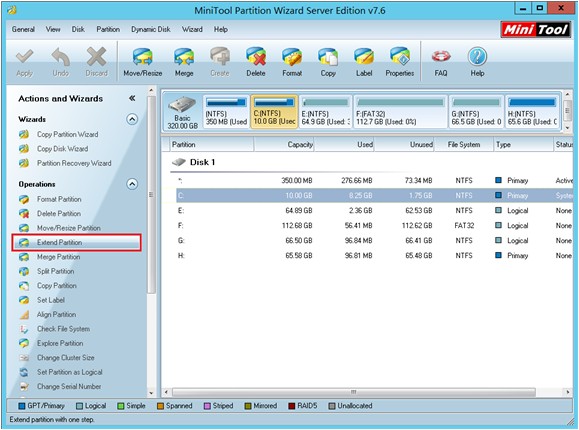Select the G: partition row
579x430 pixels.
pos(374,241)
